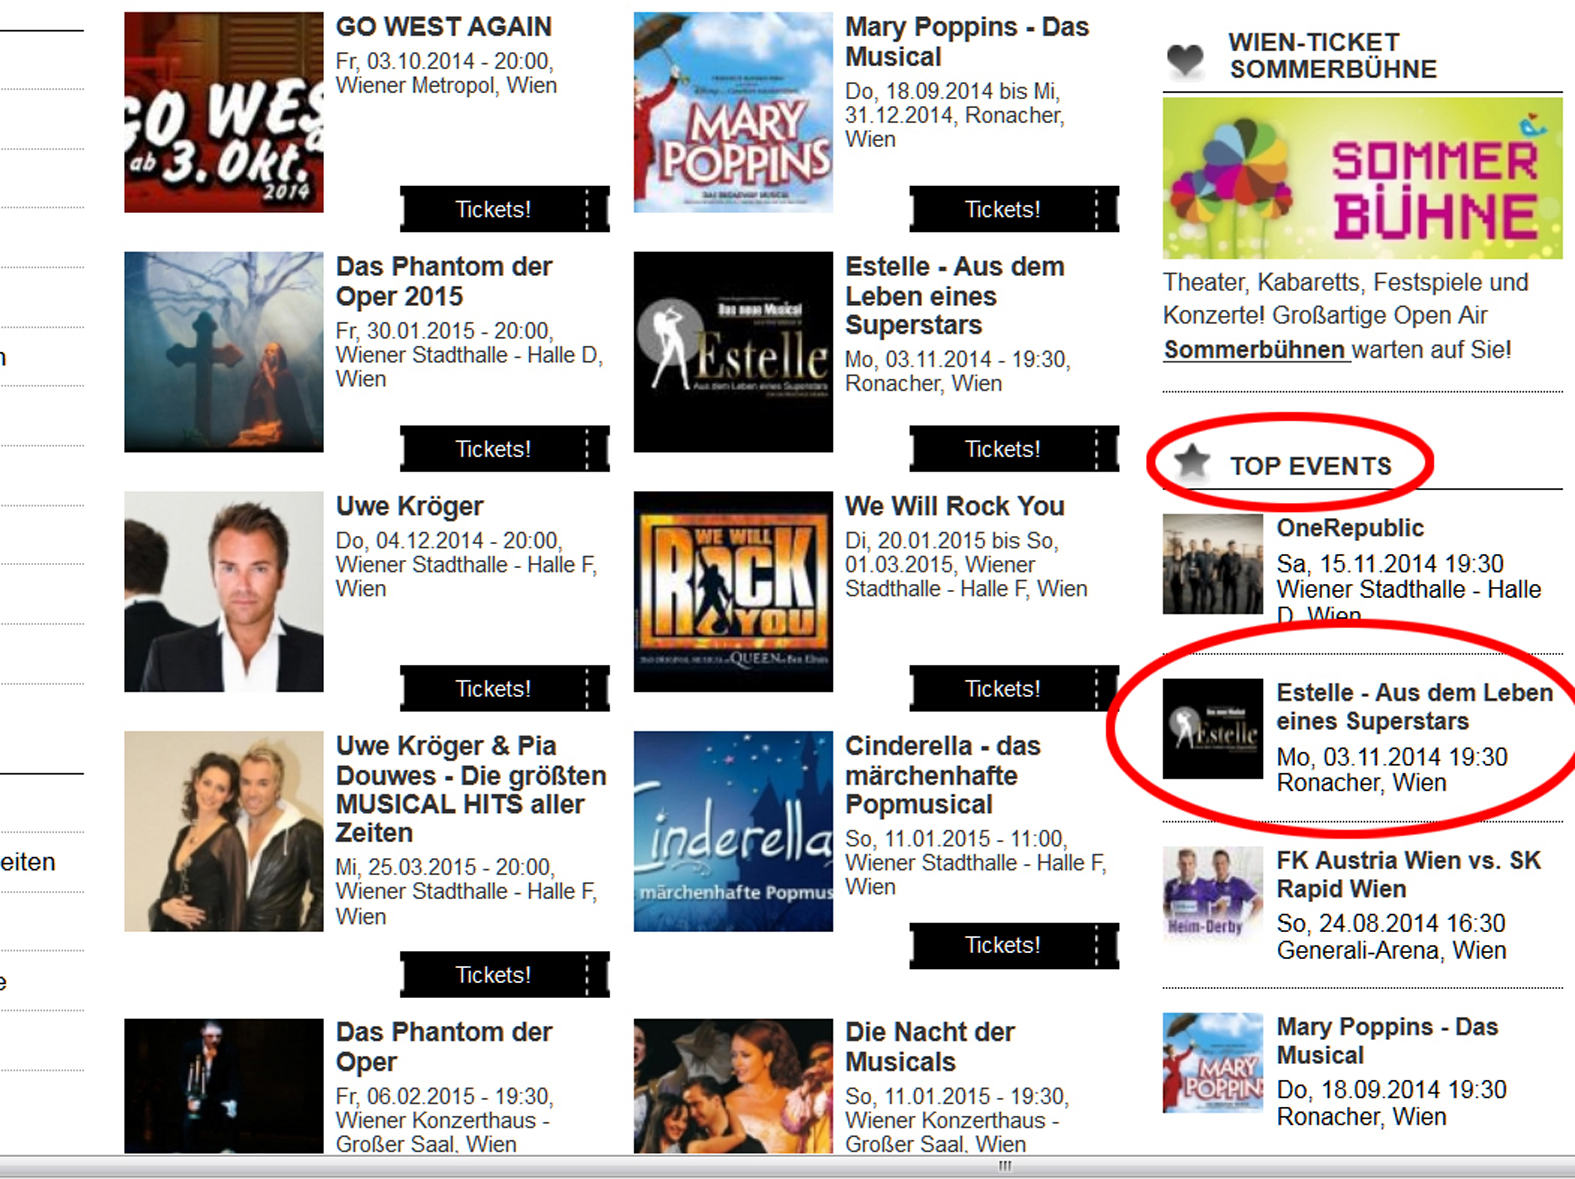Image resolution: width=1575 pixels, height=1179 pixels.
Task: Open Mary Poppins - Das Musical title in main list
Action: click(x=967, y=42)
